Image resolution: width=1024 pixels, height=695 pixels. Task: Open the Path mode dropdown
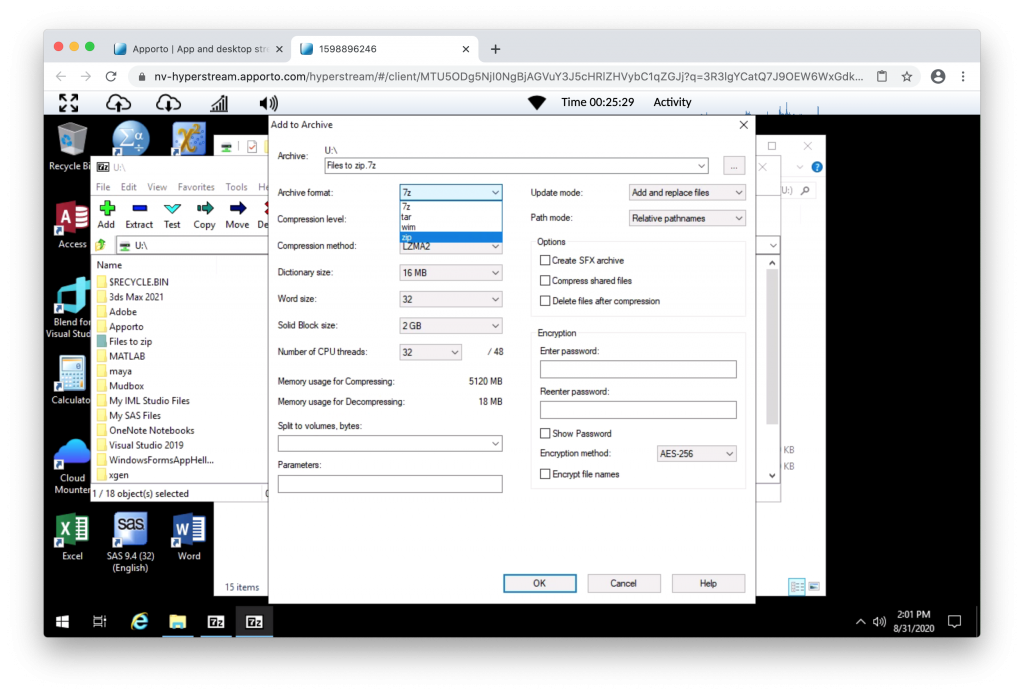point(687,218)
